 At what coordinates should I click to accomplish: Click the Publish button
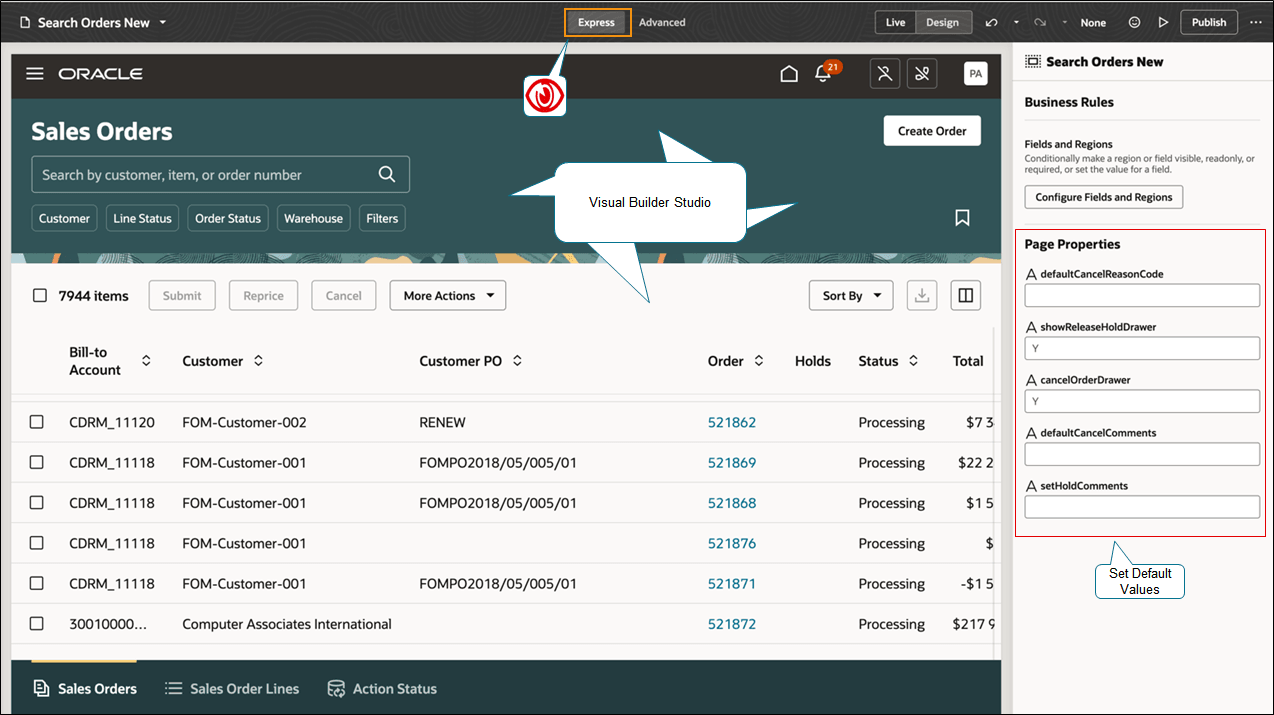[1209, 22]
